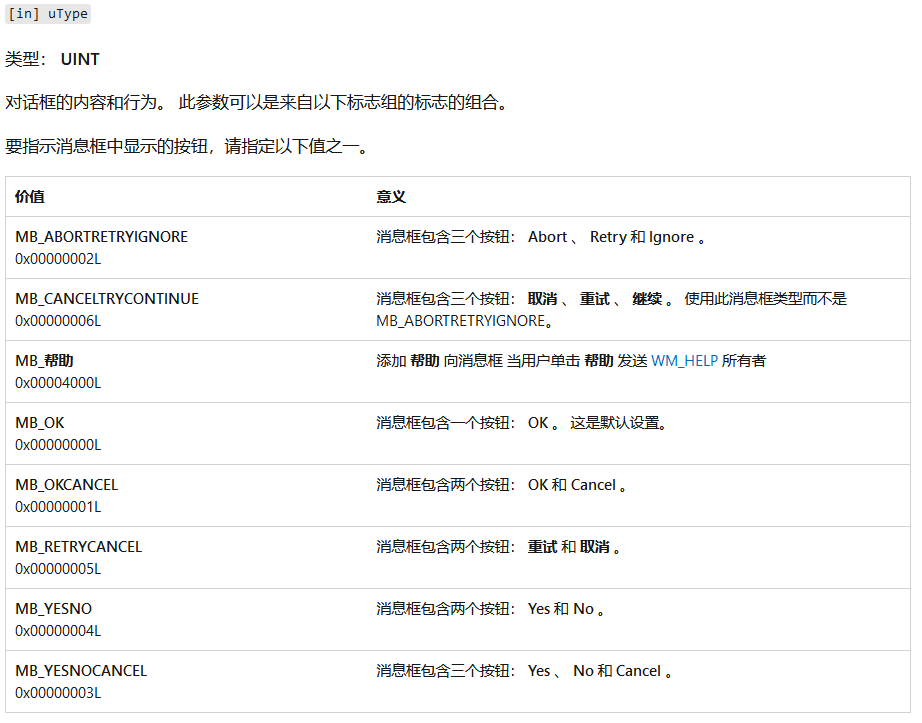
Task: Click the MB_帮助 value name
Action: 44,361
